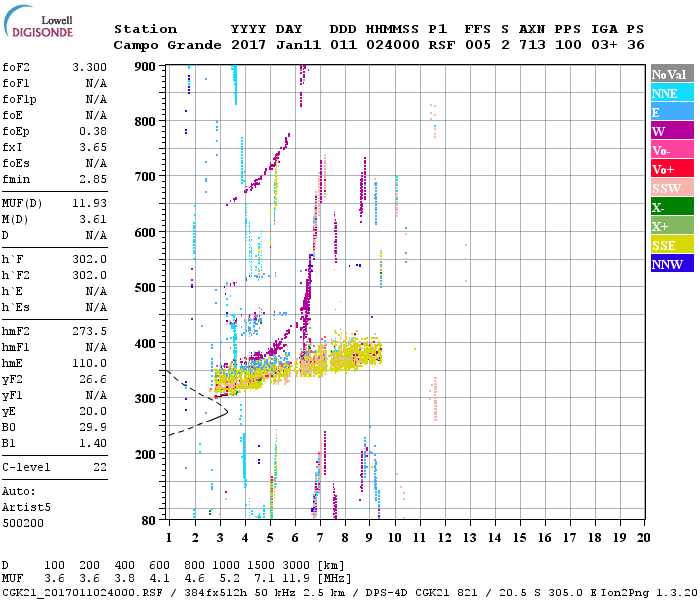Click the yellow SSE F-layer trace cluster

pos(297,364)
